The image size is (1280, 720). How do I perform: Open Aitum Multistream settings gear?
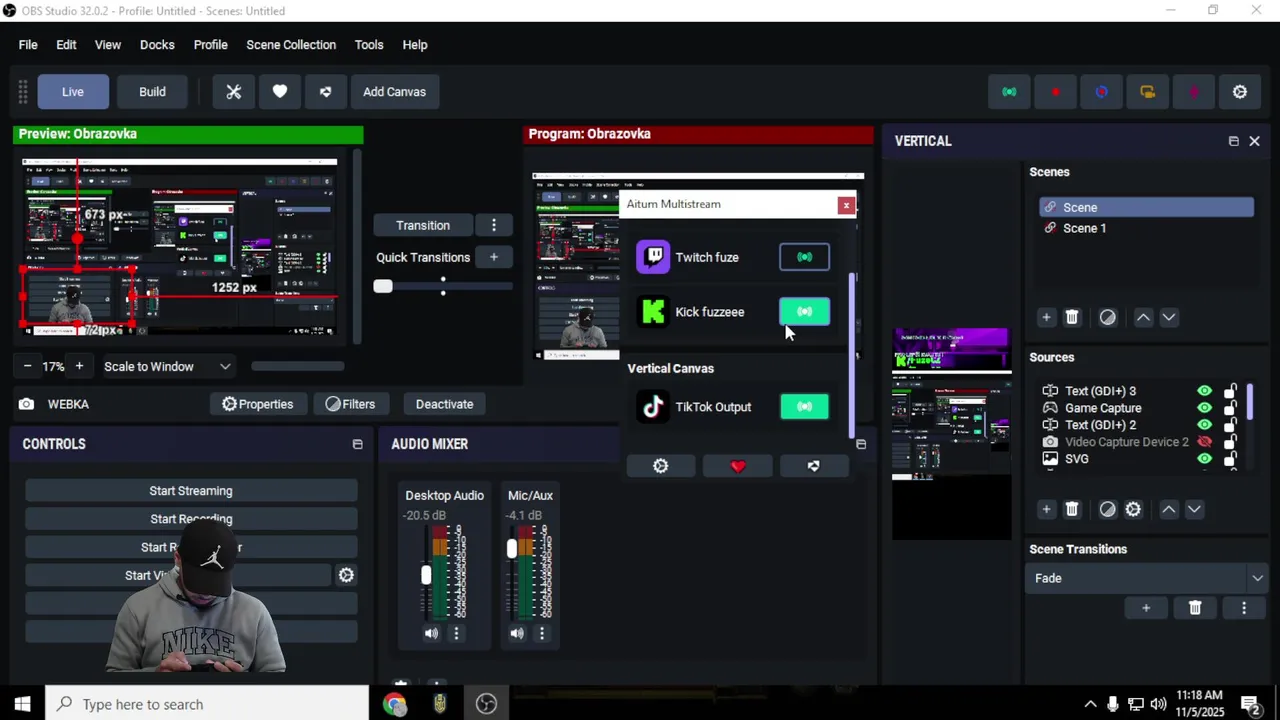pos(660,466)
